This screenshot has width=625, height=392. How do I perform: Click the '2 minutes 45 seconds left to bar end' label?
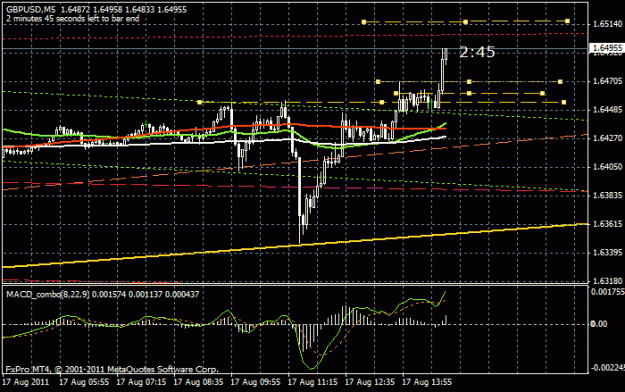(x=73, y=18)
